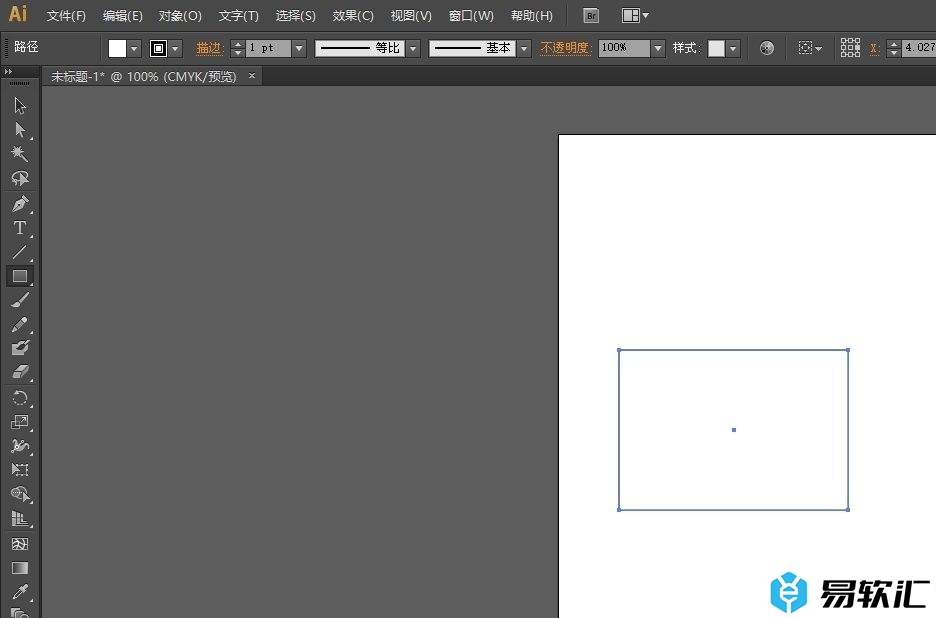Select the Mesh tool
The image size is (936, 618).
tap(20, 544)
